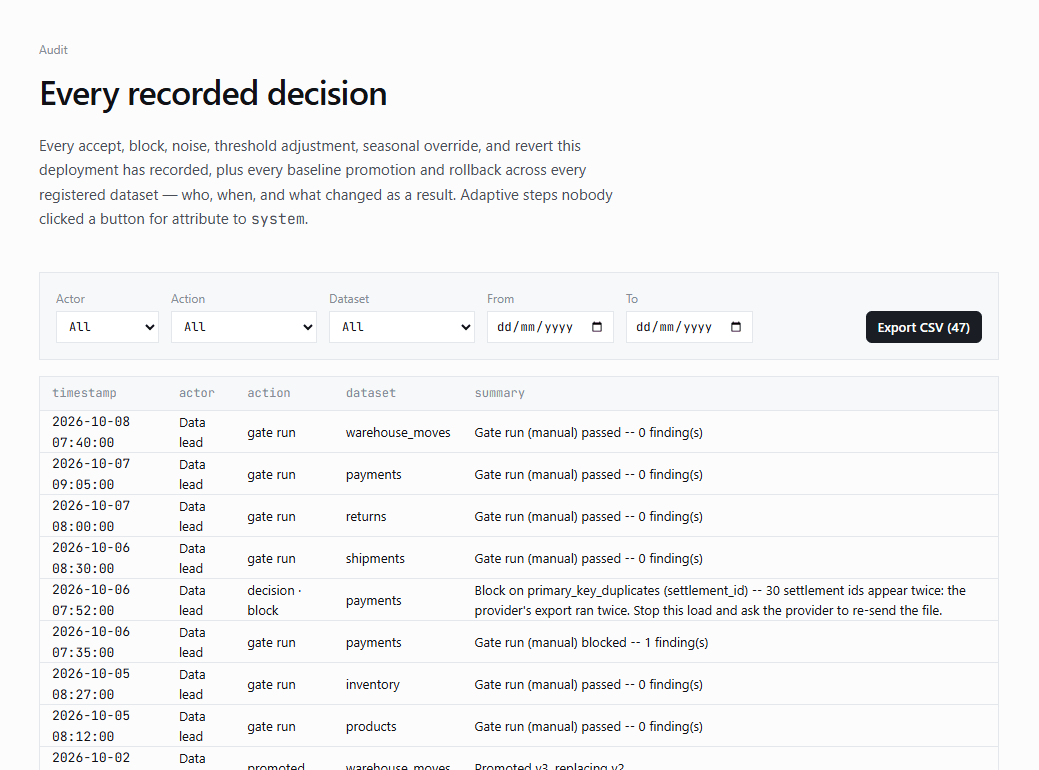Image resolution: width=1039 pixels, height=770 pixels.
Task: Click 'Data lead' actor in products row
Action: [x=192, y=726]
